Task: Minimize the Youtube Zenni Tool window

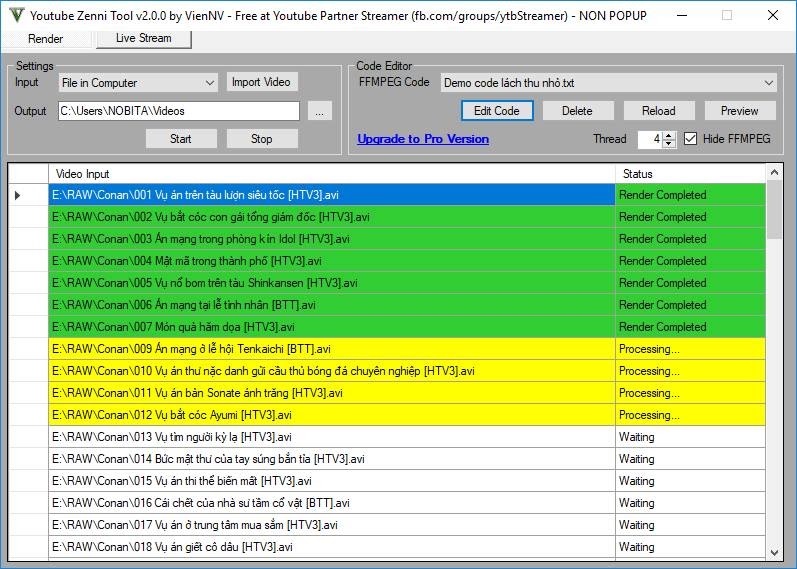Action: point(682,15)
